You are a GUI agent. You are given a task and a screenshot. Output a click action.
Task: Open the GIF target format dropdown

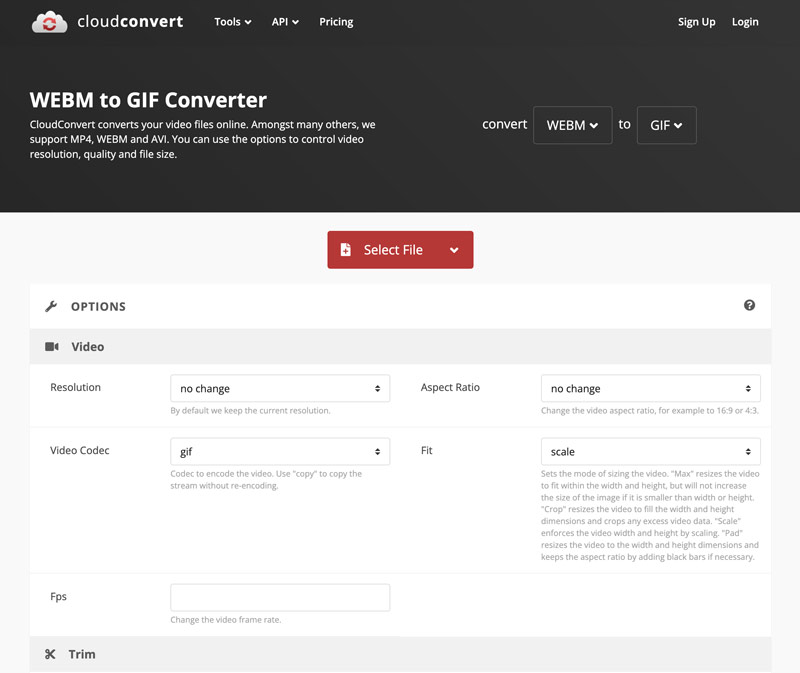click(x=666, y=125)
